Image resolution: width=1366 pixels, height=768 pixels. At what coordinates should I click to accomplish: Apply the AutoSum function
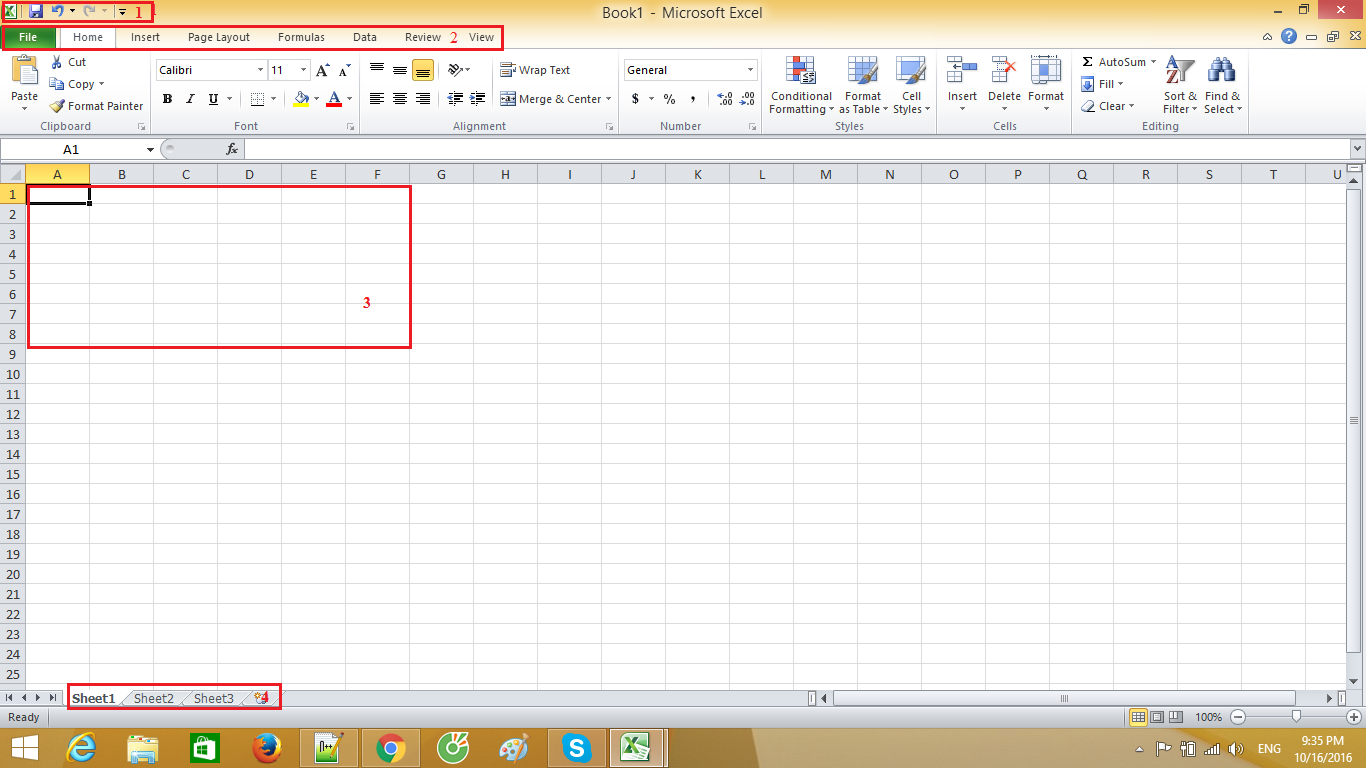pos(1113,61)
